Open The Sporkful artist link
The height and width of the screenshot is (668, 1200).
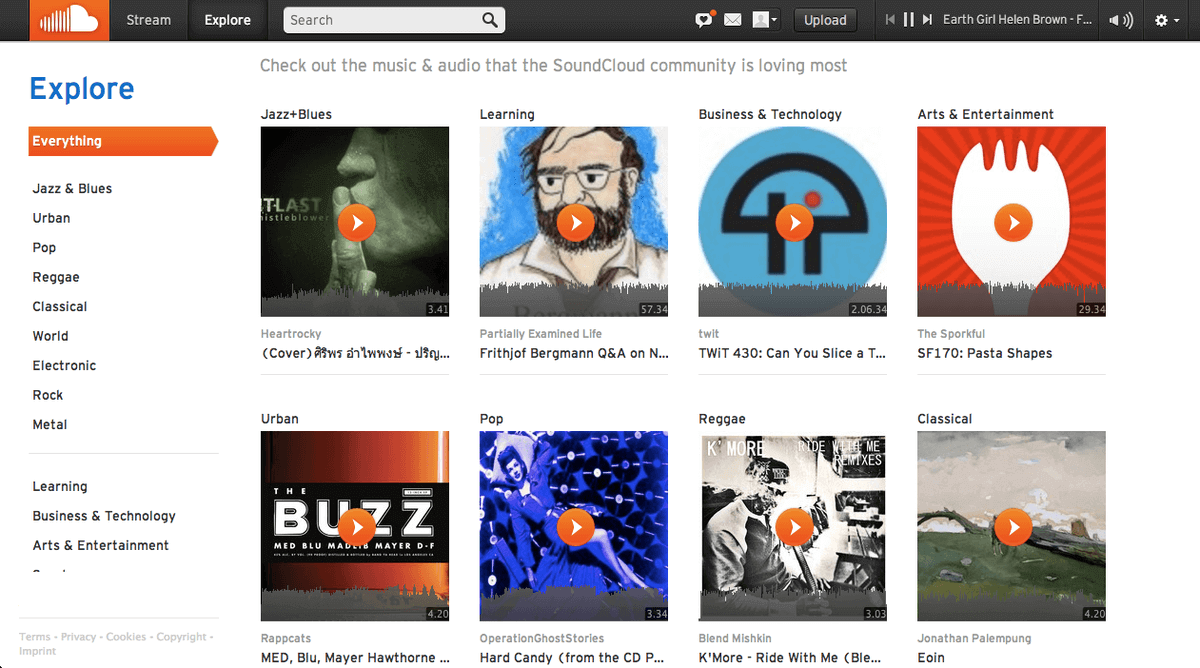click(951, 334)
